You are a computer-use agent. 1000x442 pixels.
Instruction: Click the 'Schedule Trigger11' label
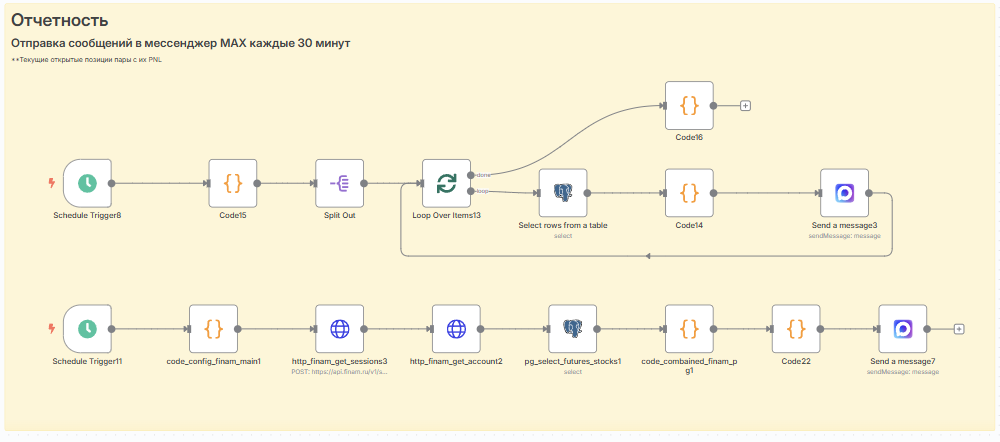point(87,361)
